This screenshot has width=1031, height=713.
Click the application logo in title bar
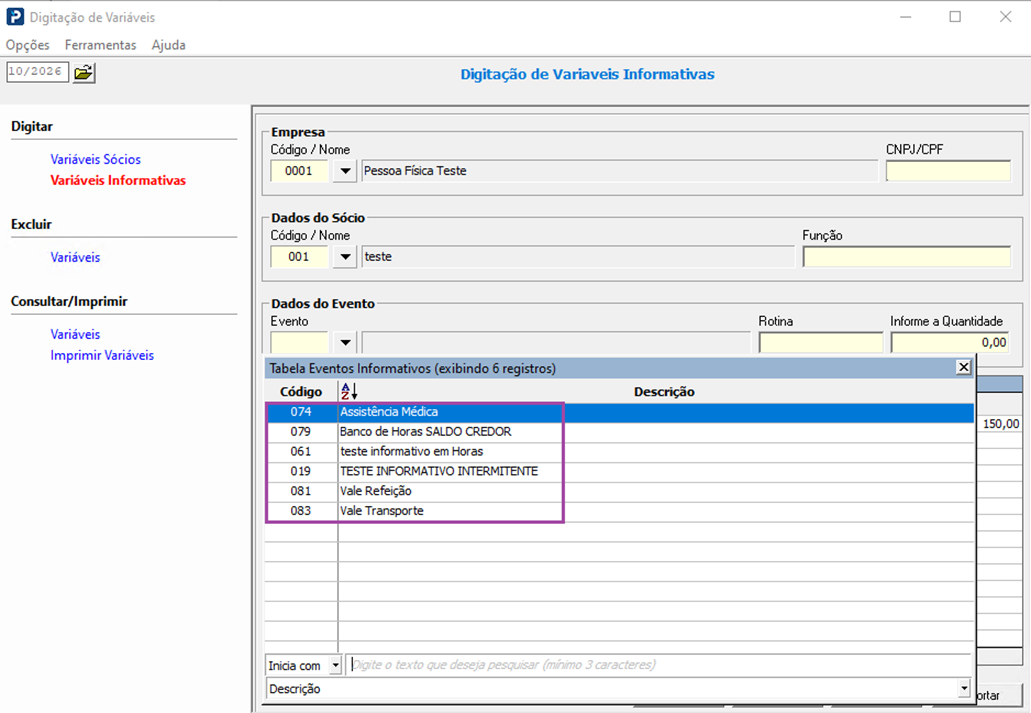pyautogui.click(x=14, y=16)
